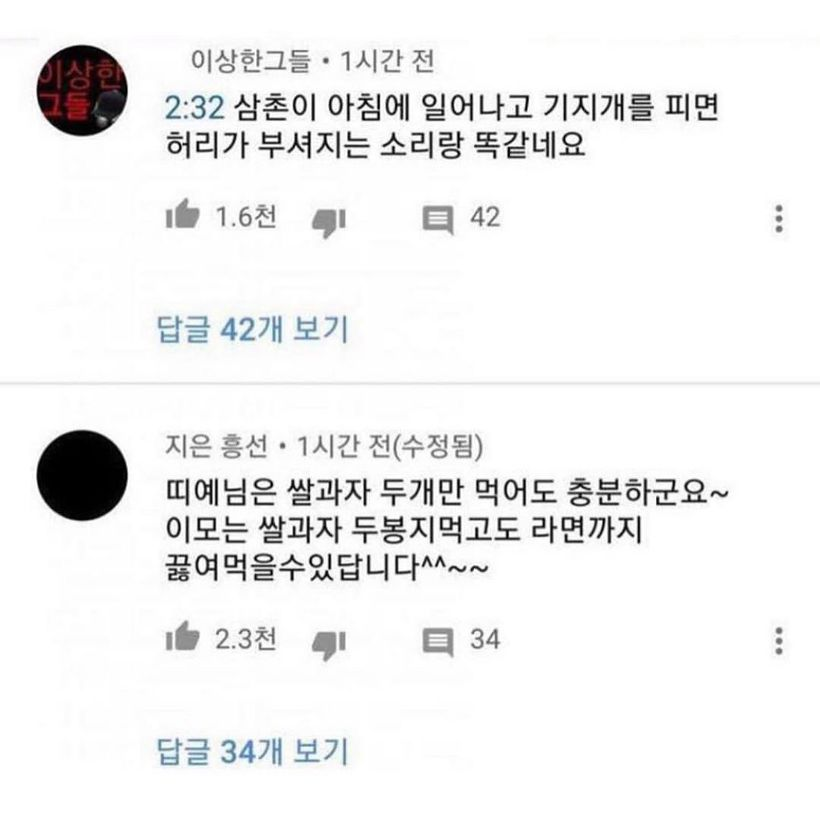This screenshot has height=820, width=820.
Task: Click reply bubble icon on 지은 홍선 comment
Action: pyautogui.click(x=438, y=642)
